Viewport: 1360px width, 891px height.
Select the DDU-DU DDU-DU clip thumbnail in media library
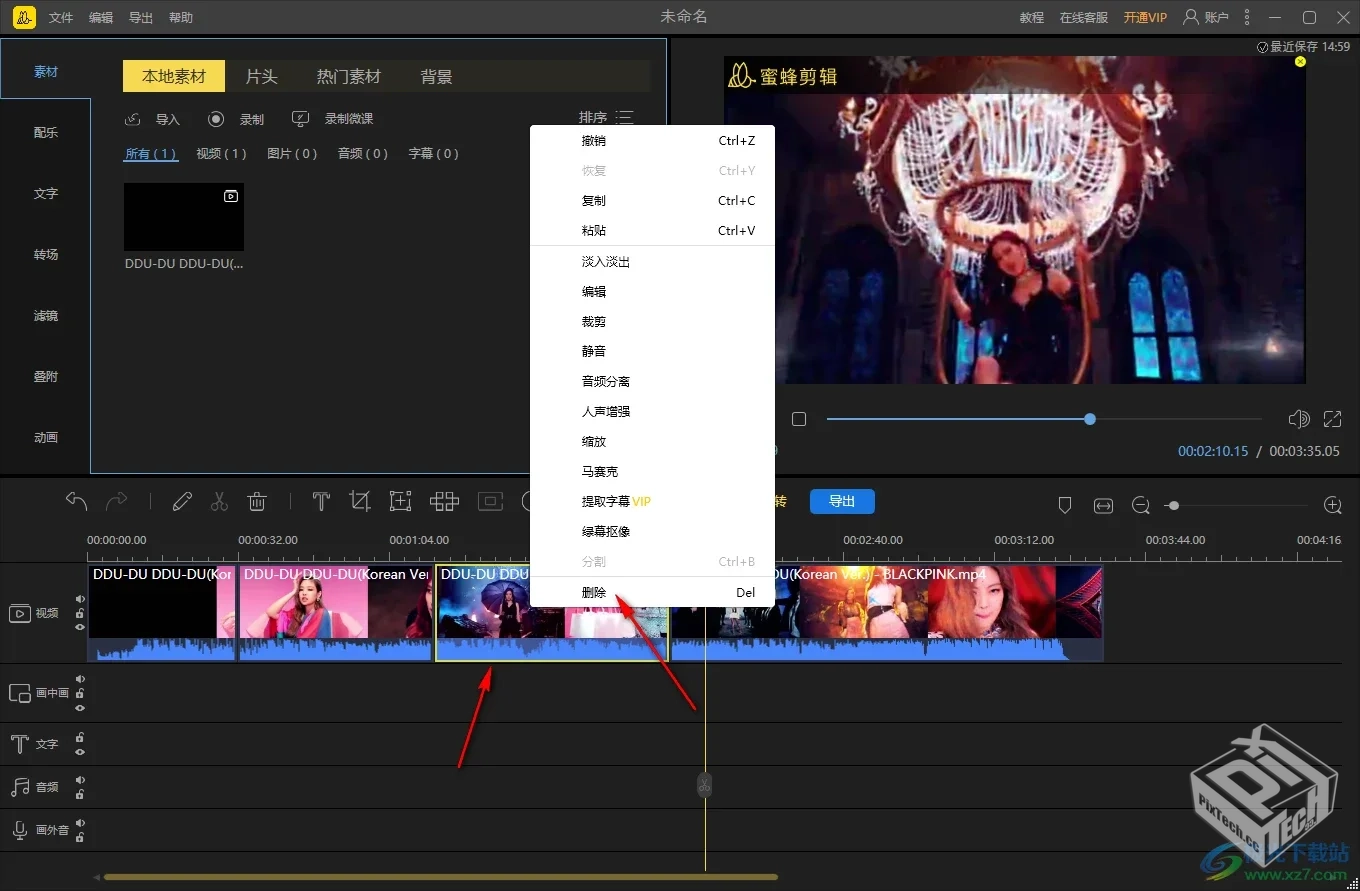click(x=183, y=217)
